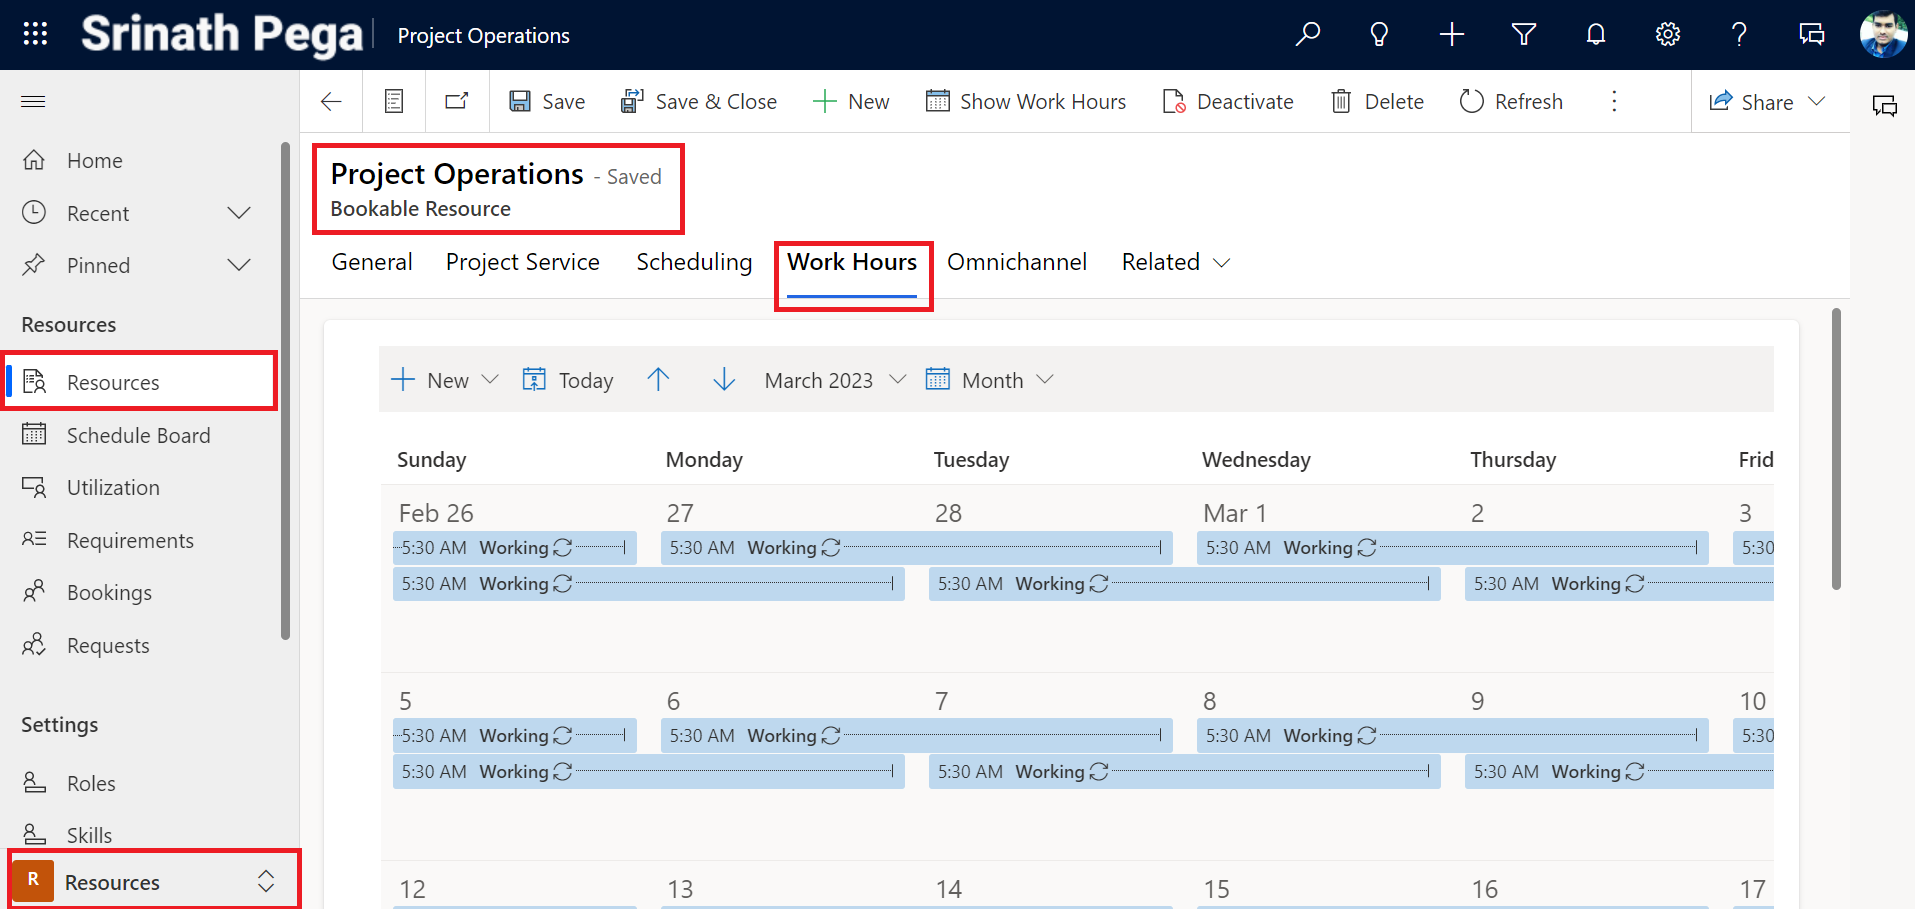Collapse the hamburger navigation menu
The height and width of the screenshot is (909, 1915).
pyautogui.click(x=33, y=101)
